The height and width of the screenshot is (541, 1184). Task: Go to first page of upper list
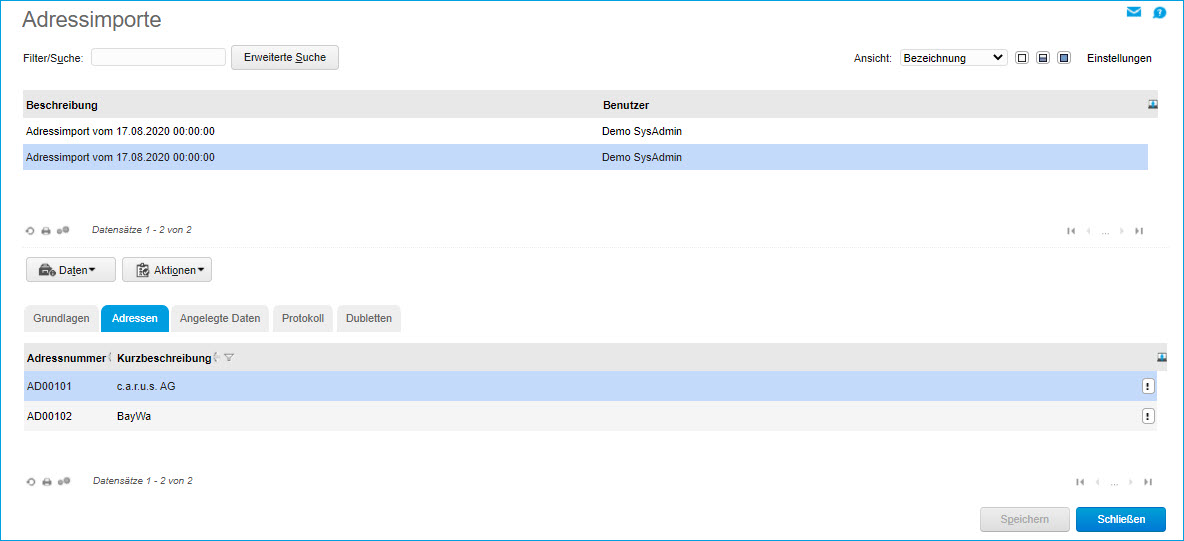(1071, 231)
